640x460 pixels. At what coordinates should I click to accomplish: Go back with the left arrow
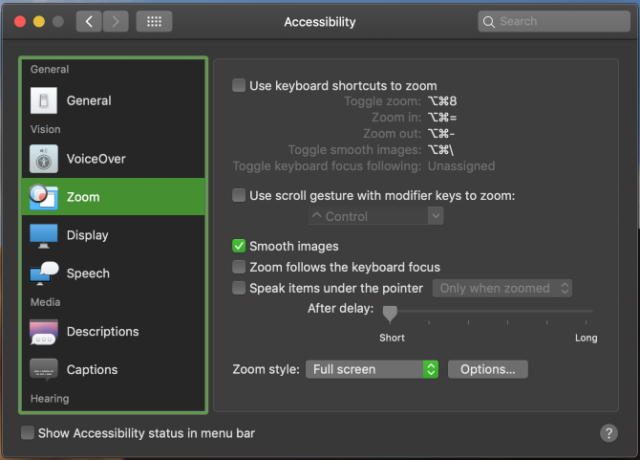pos(89,21)
